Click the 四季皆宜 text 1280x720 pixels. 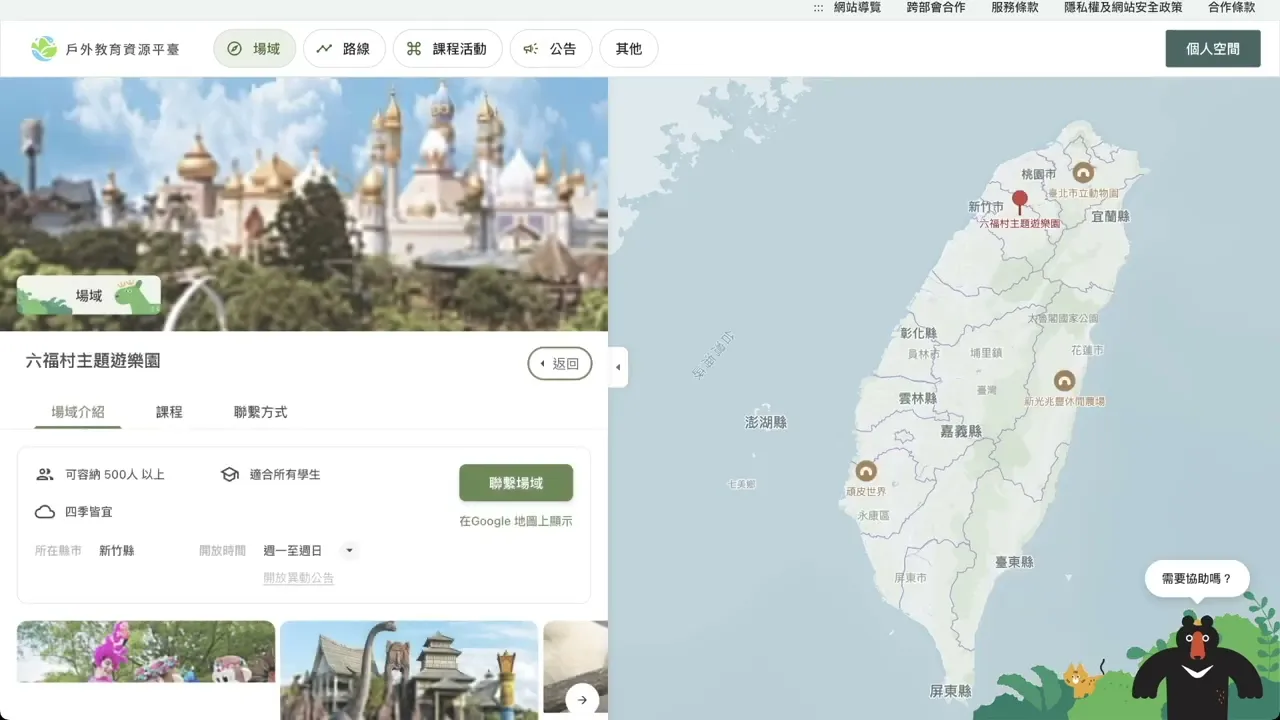click(89, 512)
